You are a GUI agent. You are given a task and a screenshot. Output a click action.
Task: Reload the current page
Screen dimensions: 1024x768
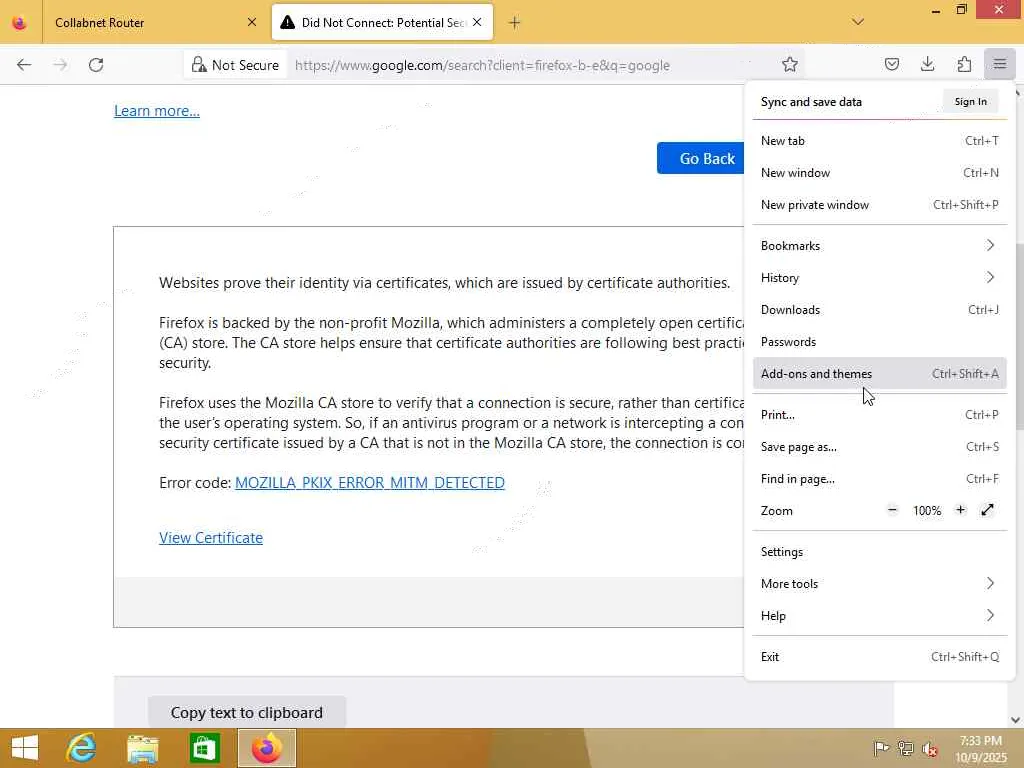pos(96,65)
